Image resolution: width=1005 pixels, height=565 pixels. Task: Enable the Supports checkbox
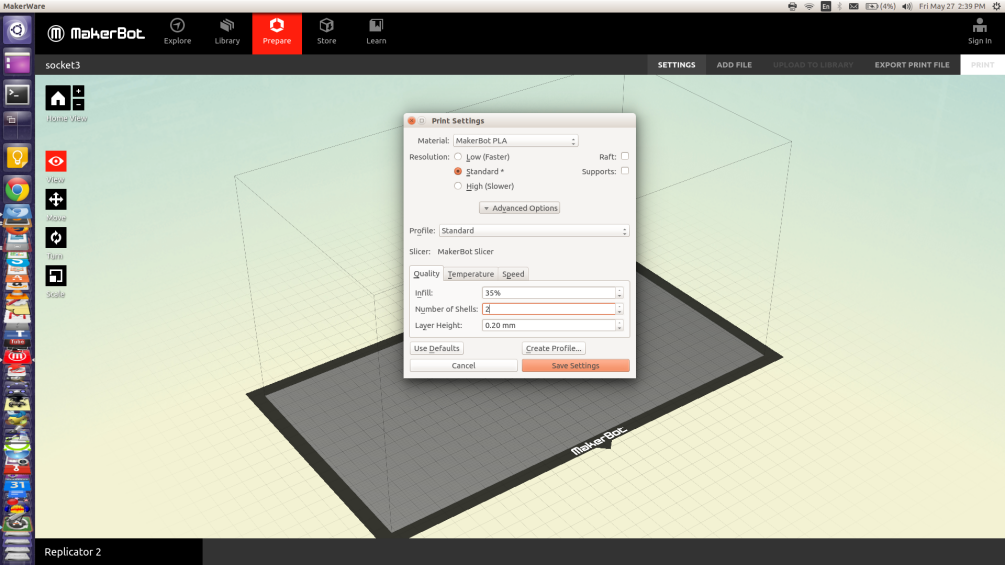625,171
